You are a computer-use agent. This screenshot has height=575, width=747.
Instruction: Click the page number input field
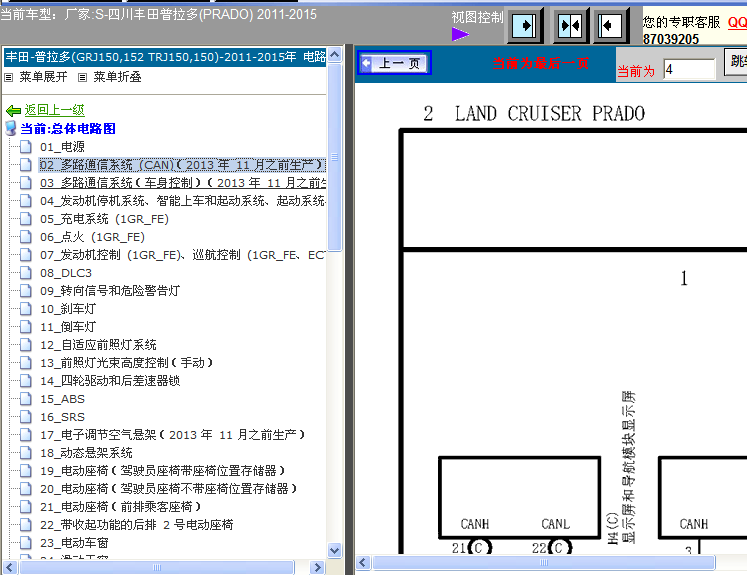689,70
